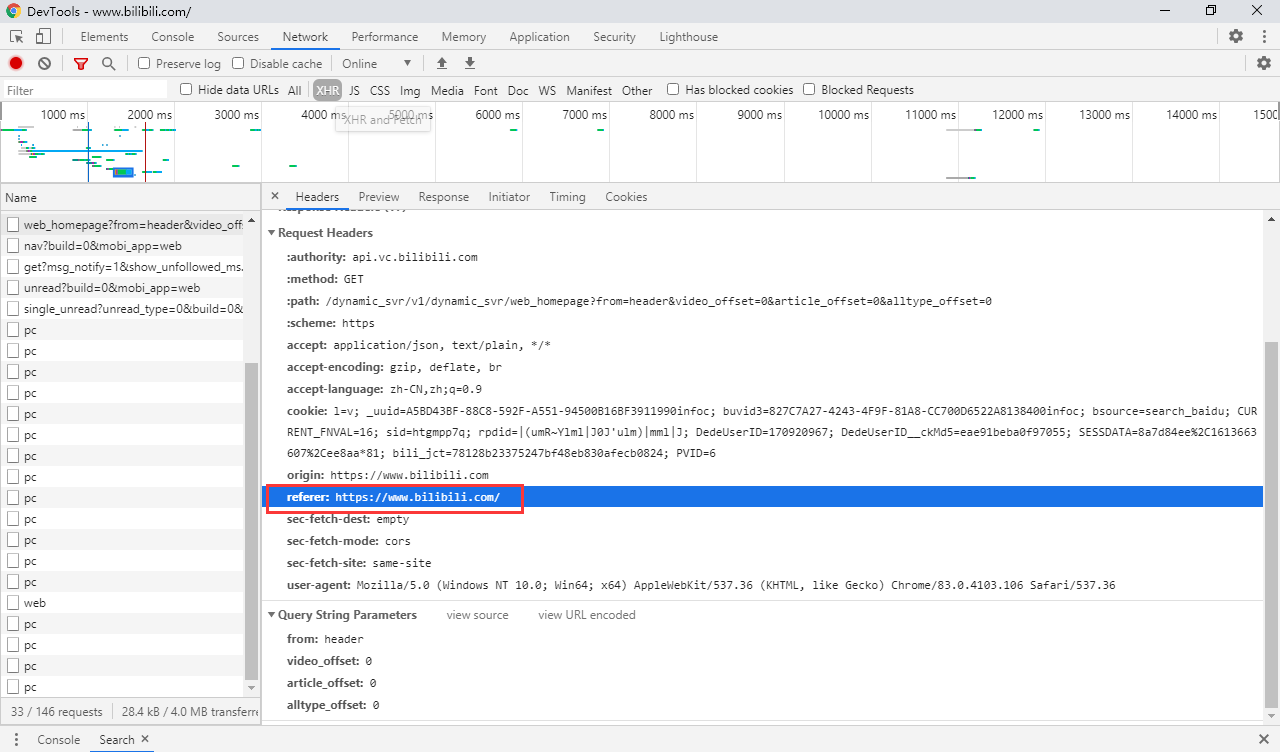Enable the Disable cache checkbox
1280x752 pixels.
coord(238,63)
